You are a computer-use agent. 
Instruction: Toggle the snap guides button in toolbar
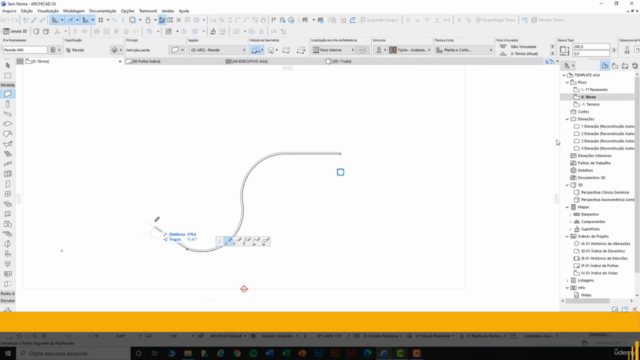(x=70, y=20)
